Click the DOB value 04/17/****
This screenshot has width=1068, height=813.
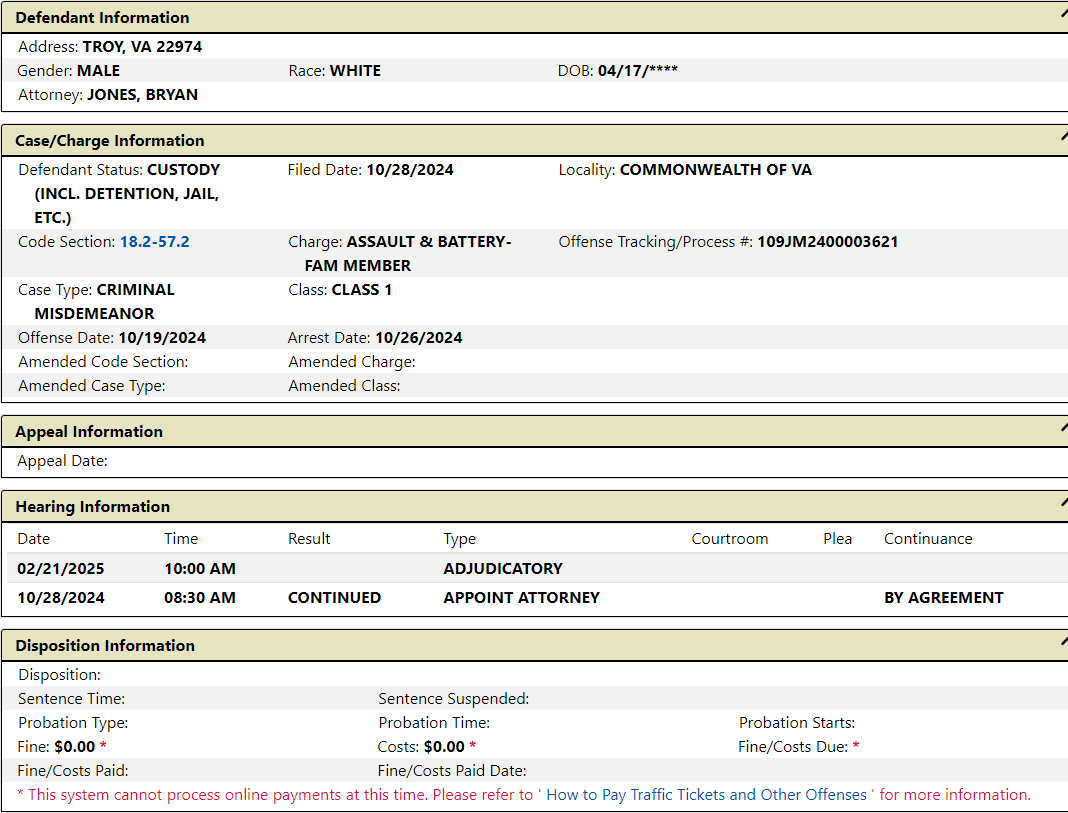638,71
